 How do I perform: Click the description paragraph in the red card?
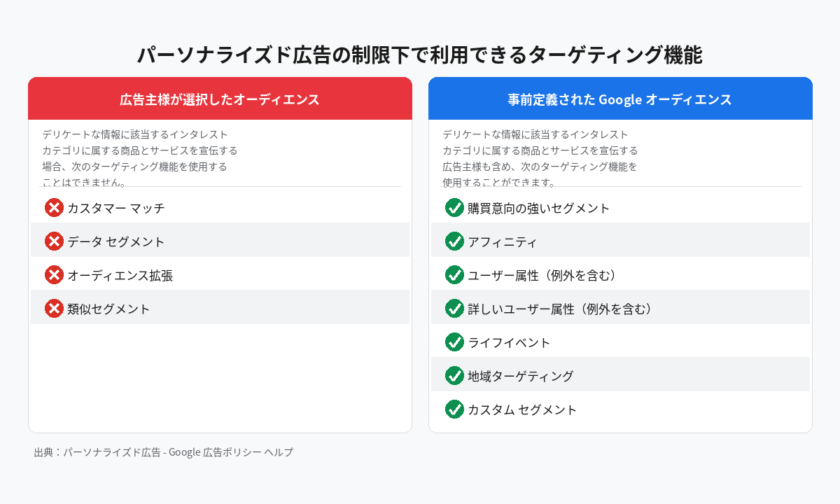(x=140, y=158)
